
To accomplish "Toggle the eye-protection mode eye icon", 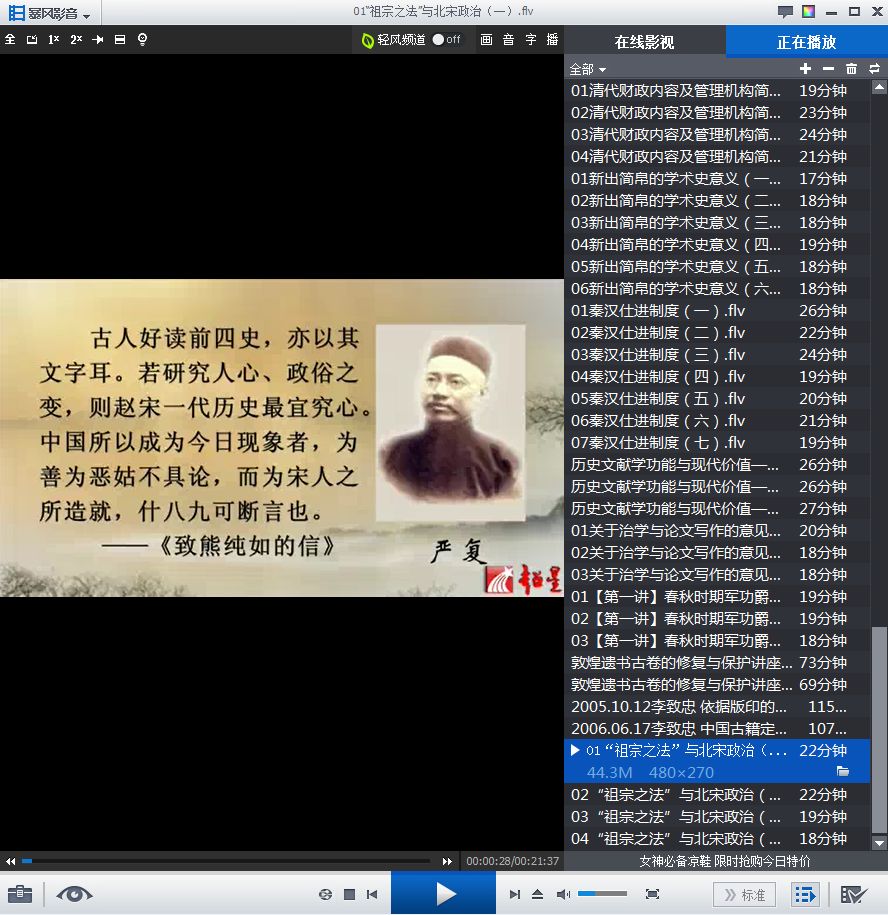I will [74, 894].
